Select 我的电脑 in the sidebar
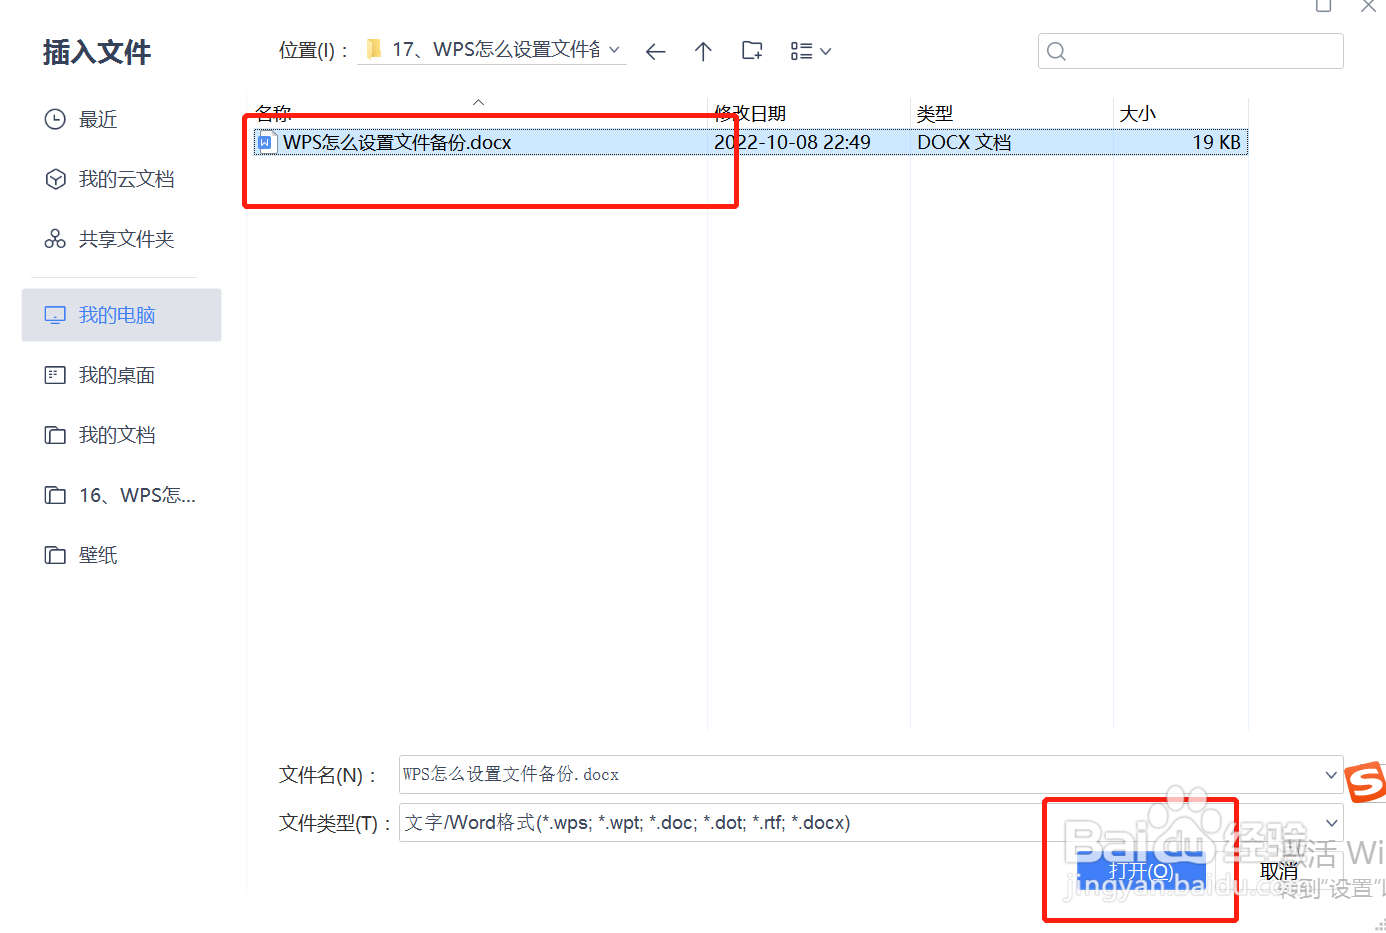1386x933 pixels. tap(121, 315)
